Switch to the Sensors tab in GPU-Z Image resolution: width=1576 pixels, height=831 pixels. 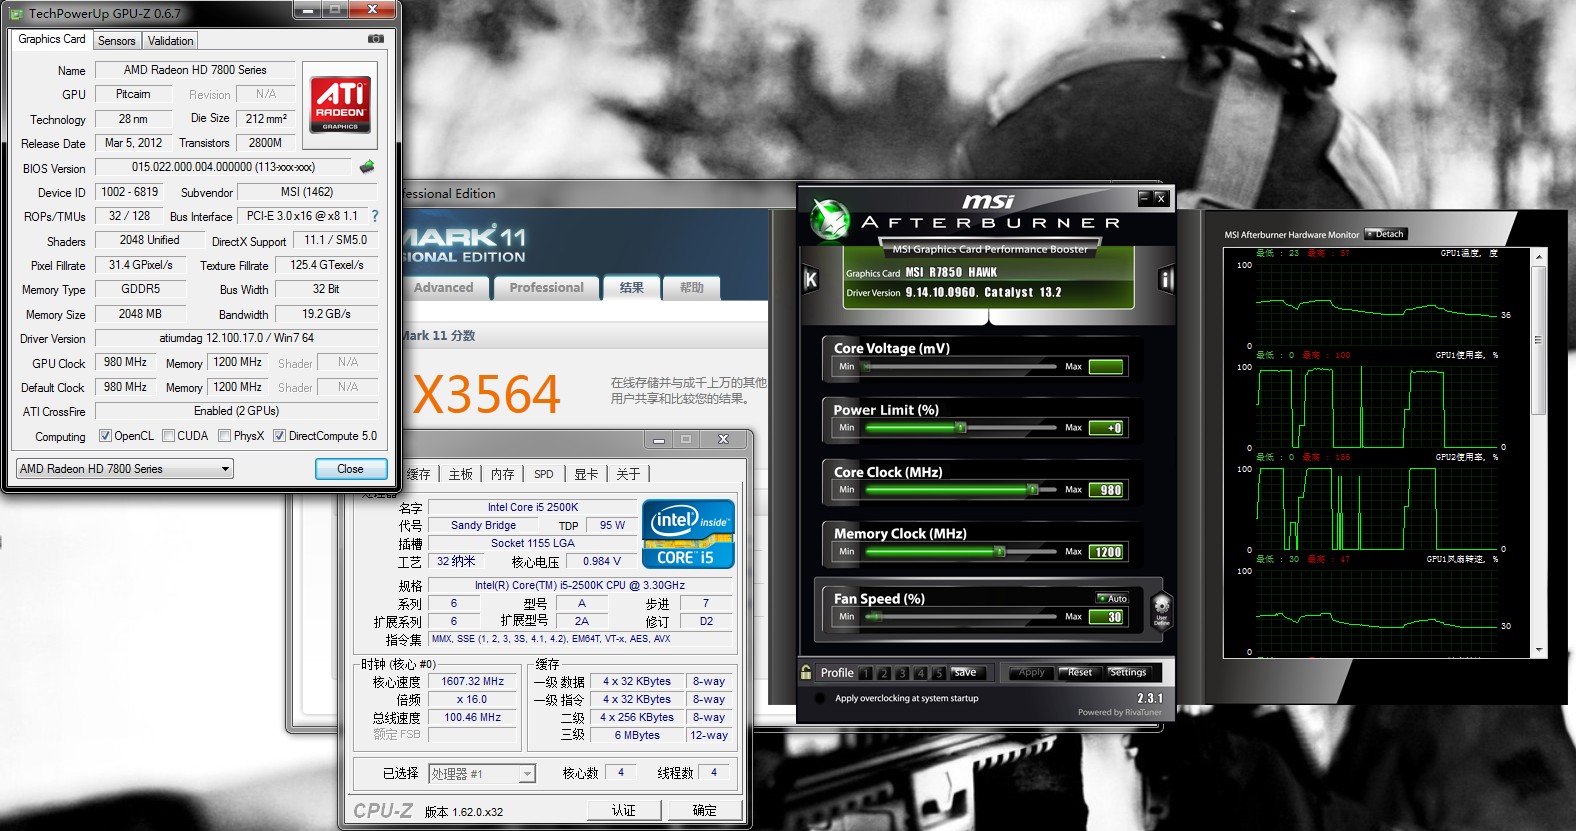click(x=117, y=41)
